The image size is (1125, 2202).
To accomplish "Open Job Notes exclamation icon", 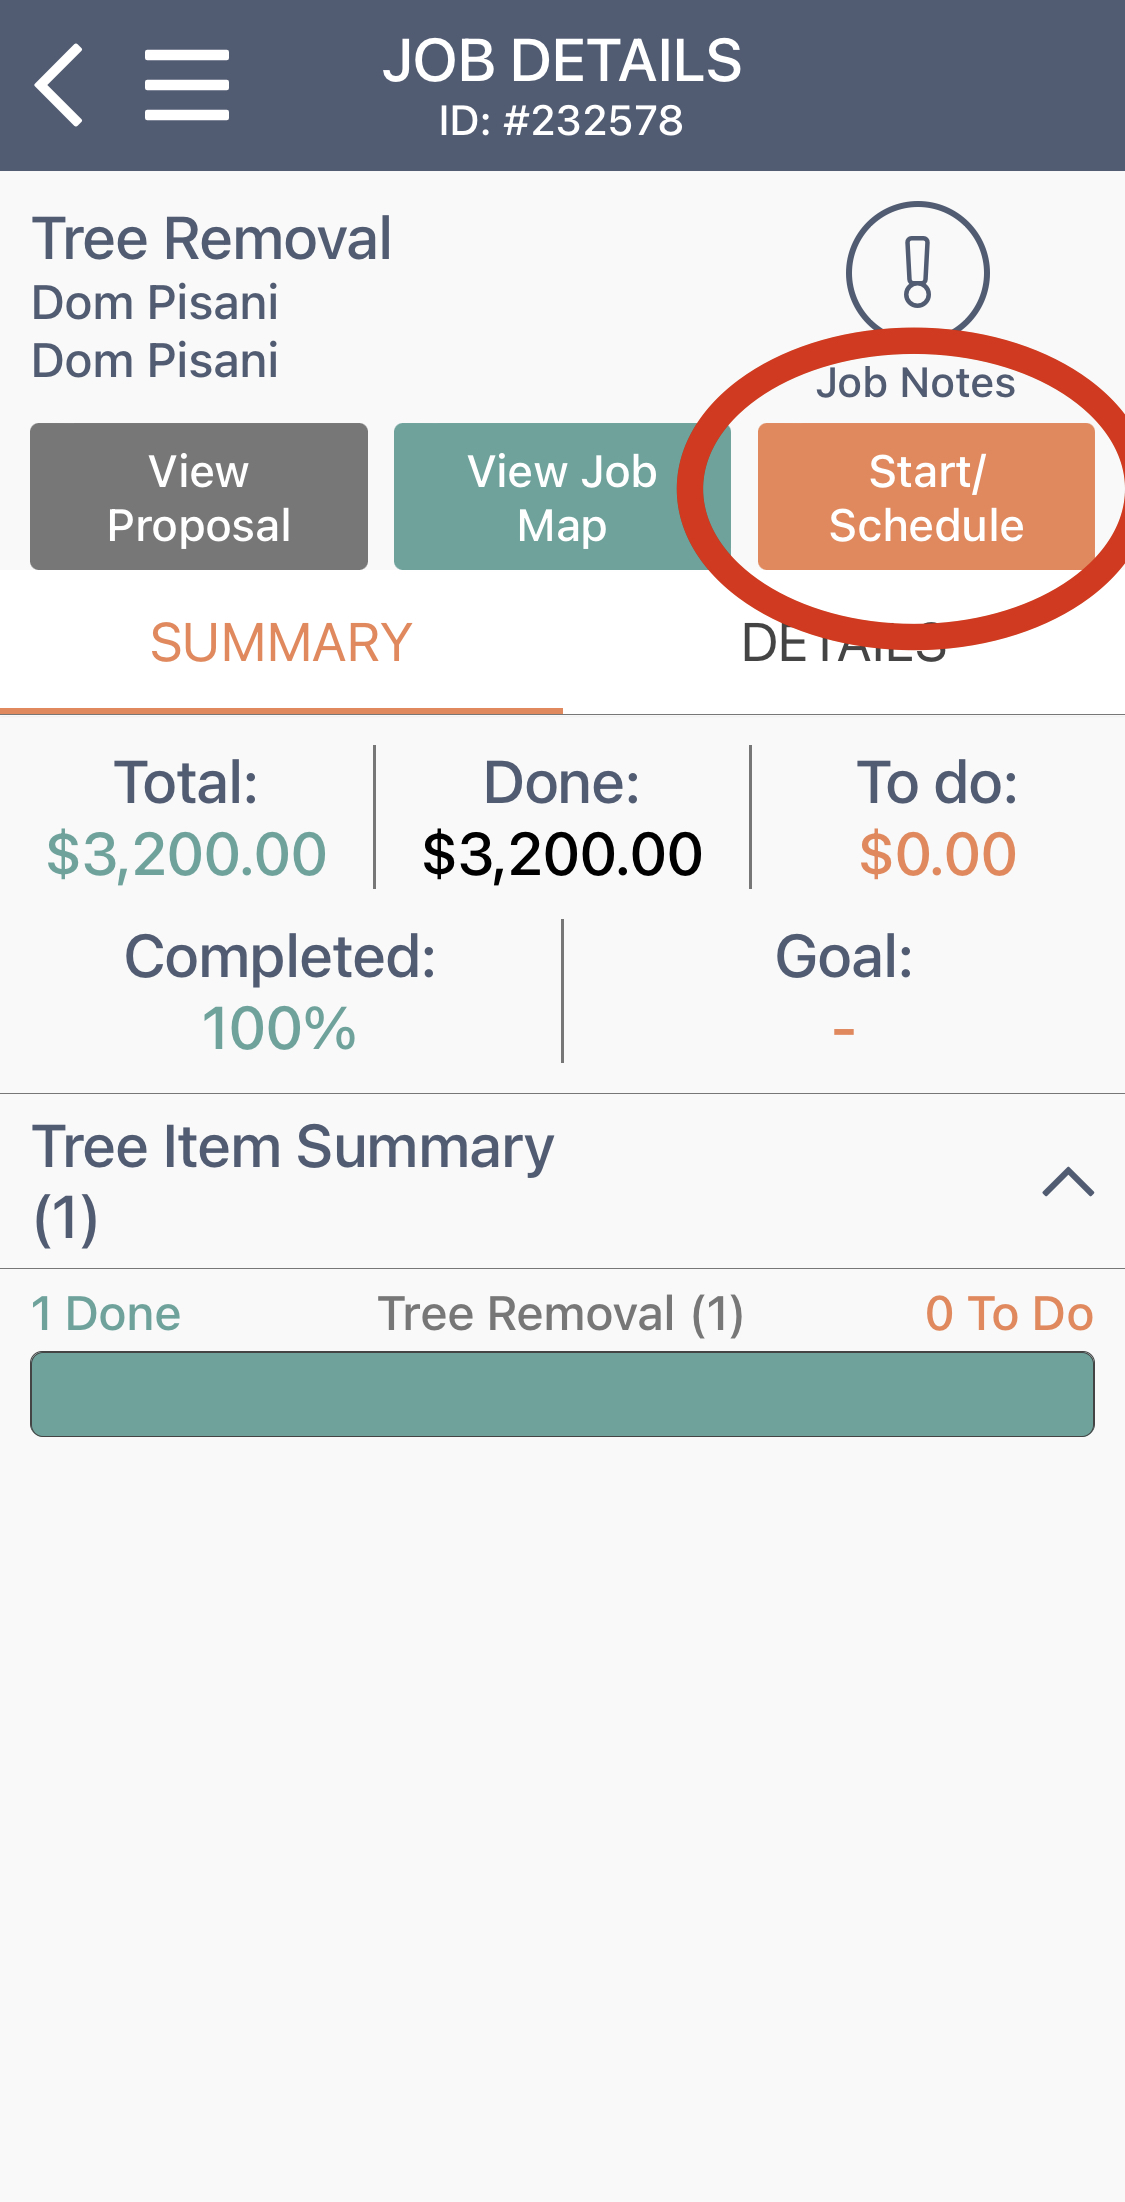I will [917, 272].
